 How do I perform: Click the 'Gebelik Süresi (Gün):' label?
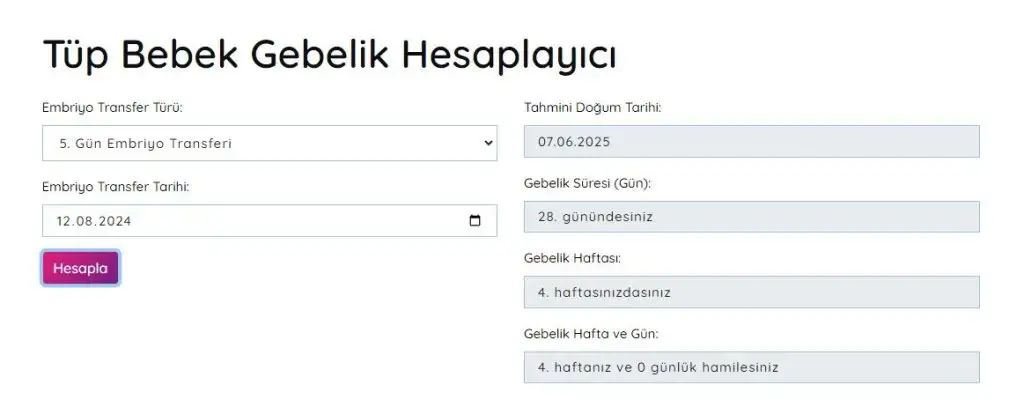click(x=587, y=184)
